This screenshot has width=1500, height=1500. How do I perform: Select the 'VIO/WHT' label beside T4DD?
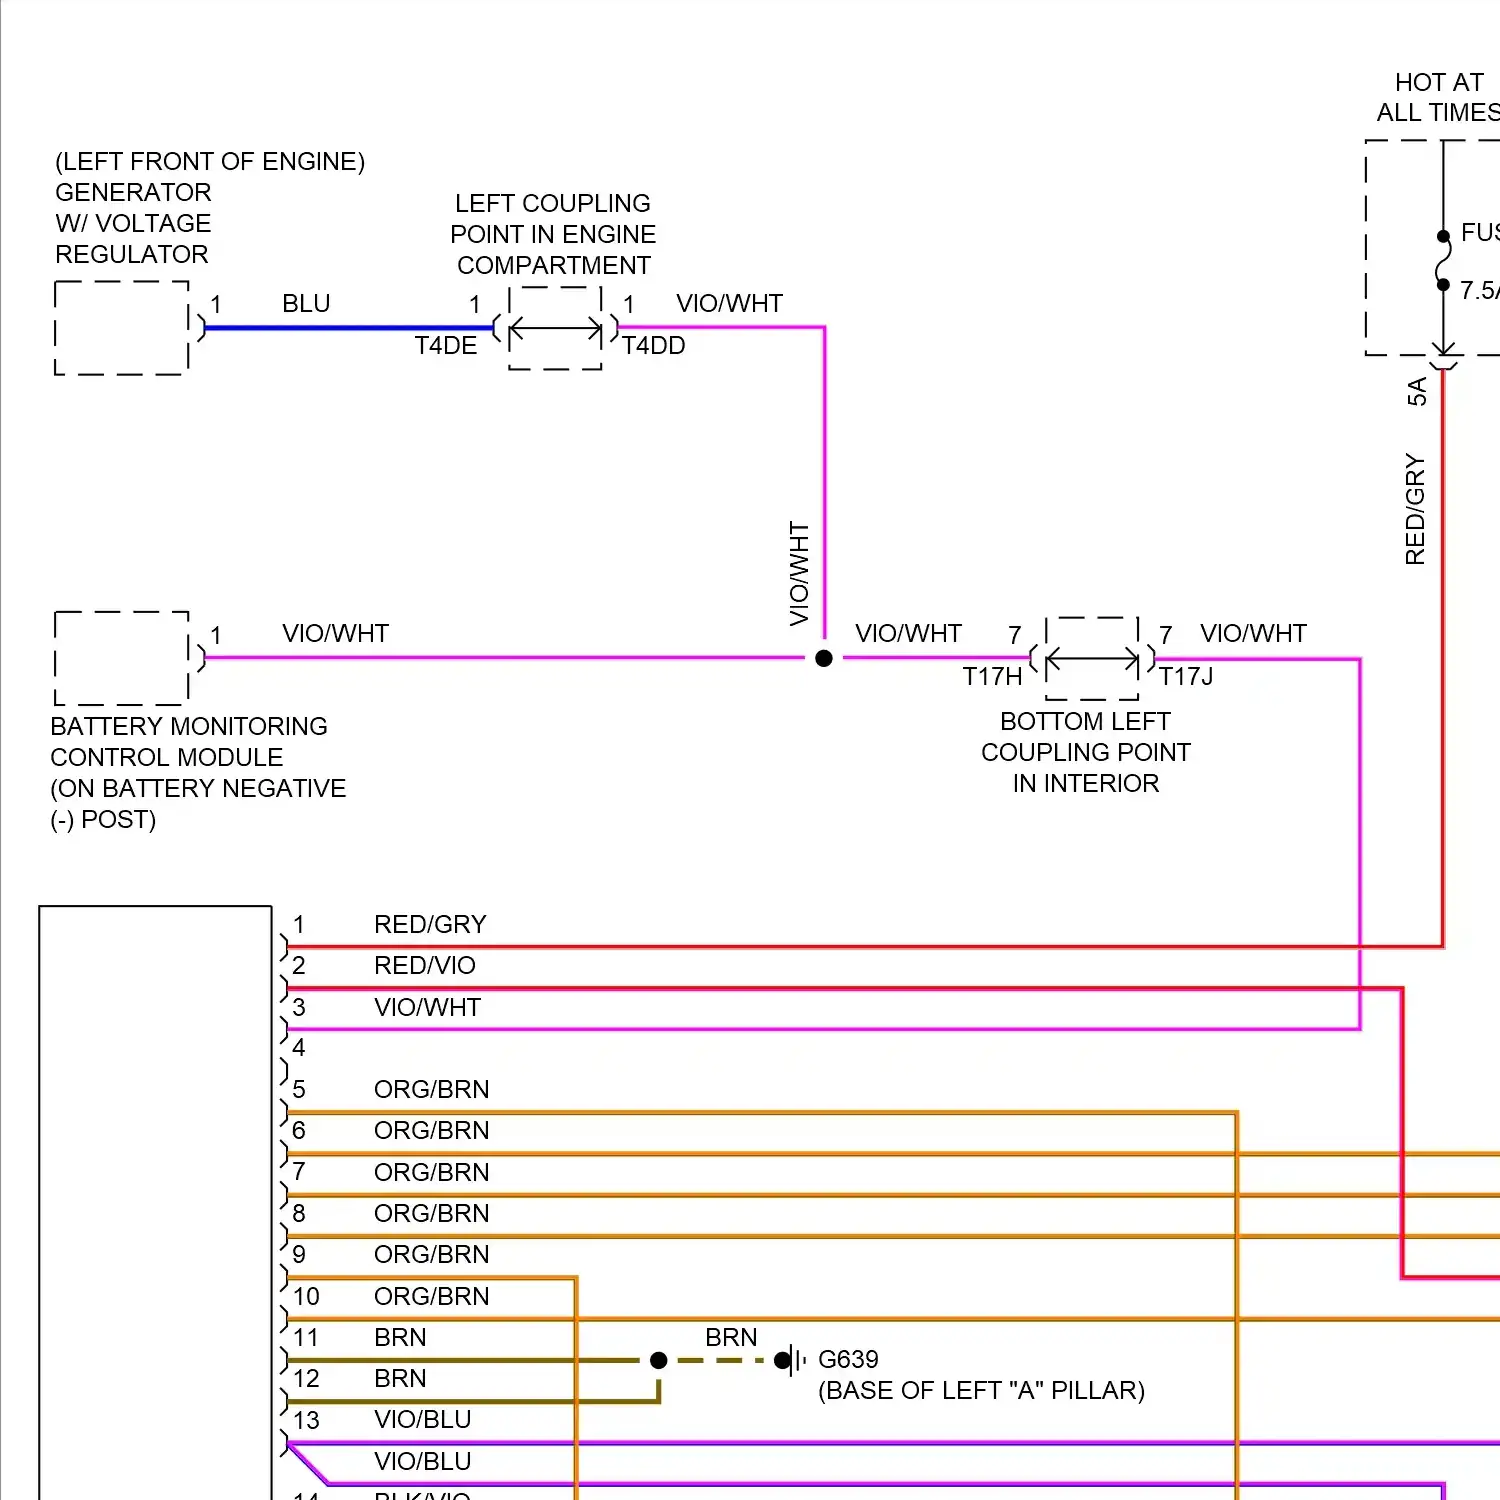[729, 303]
